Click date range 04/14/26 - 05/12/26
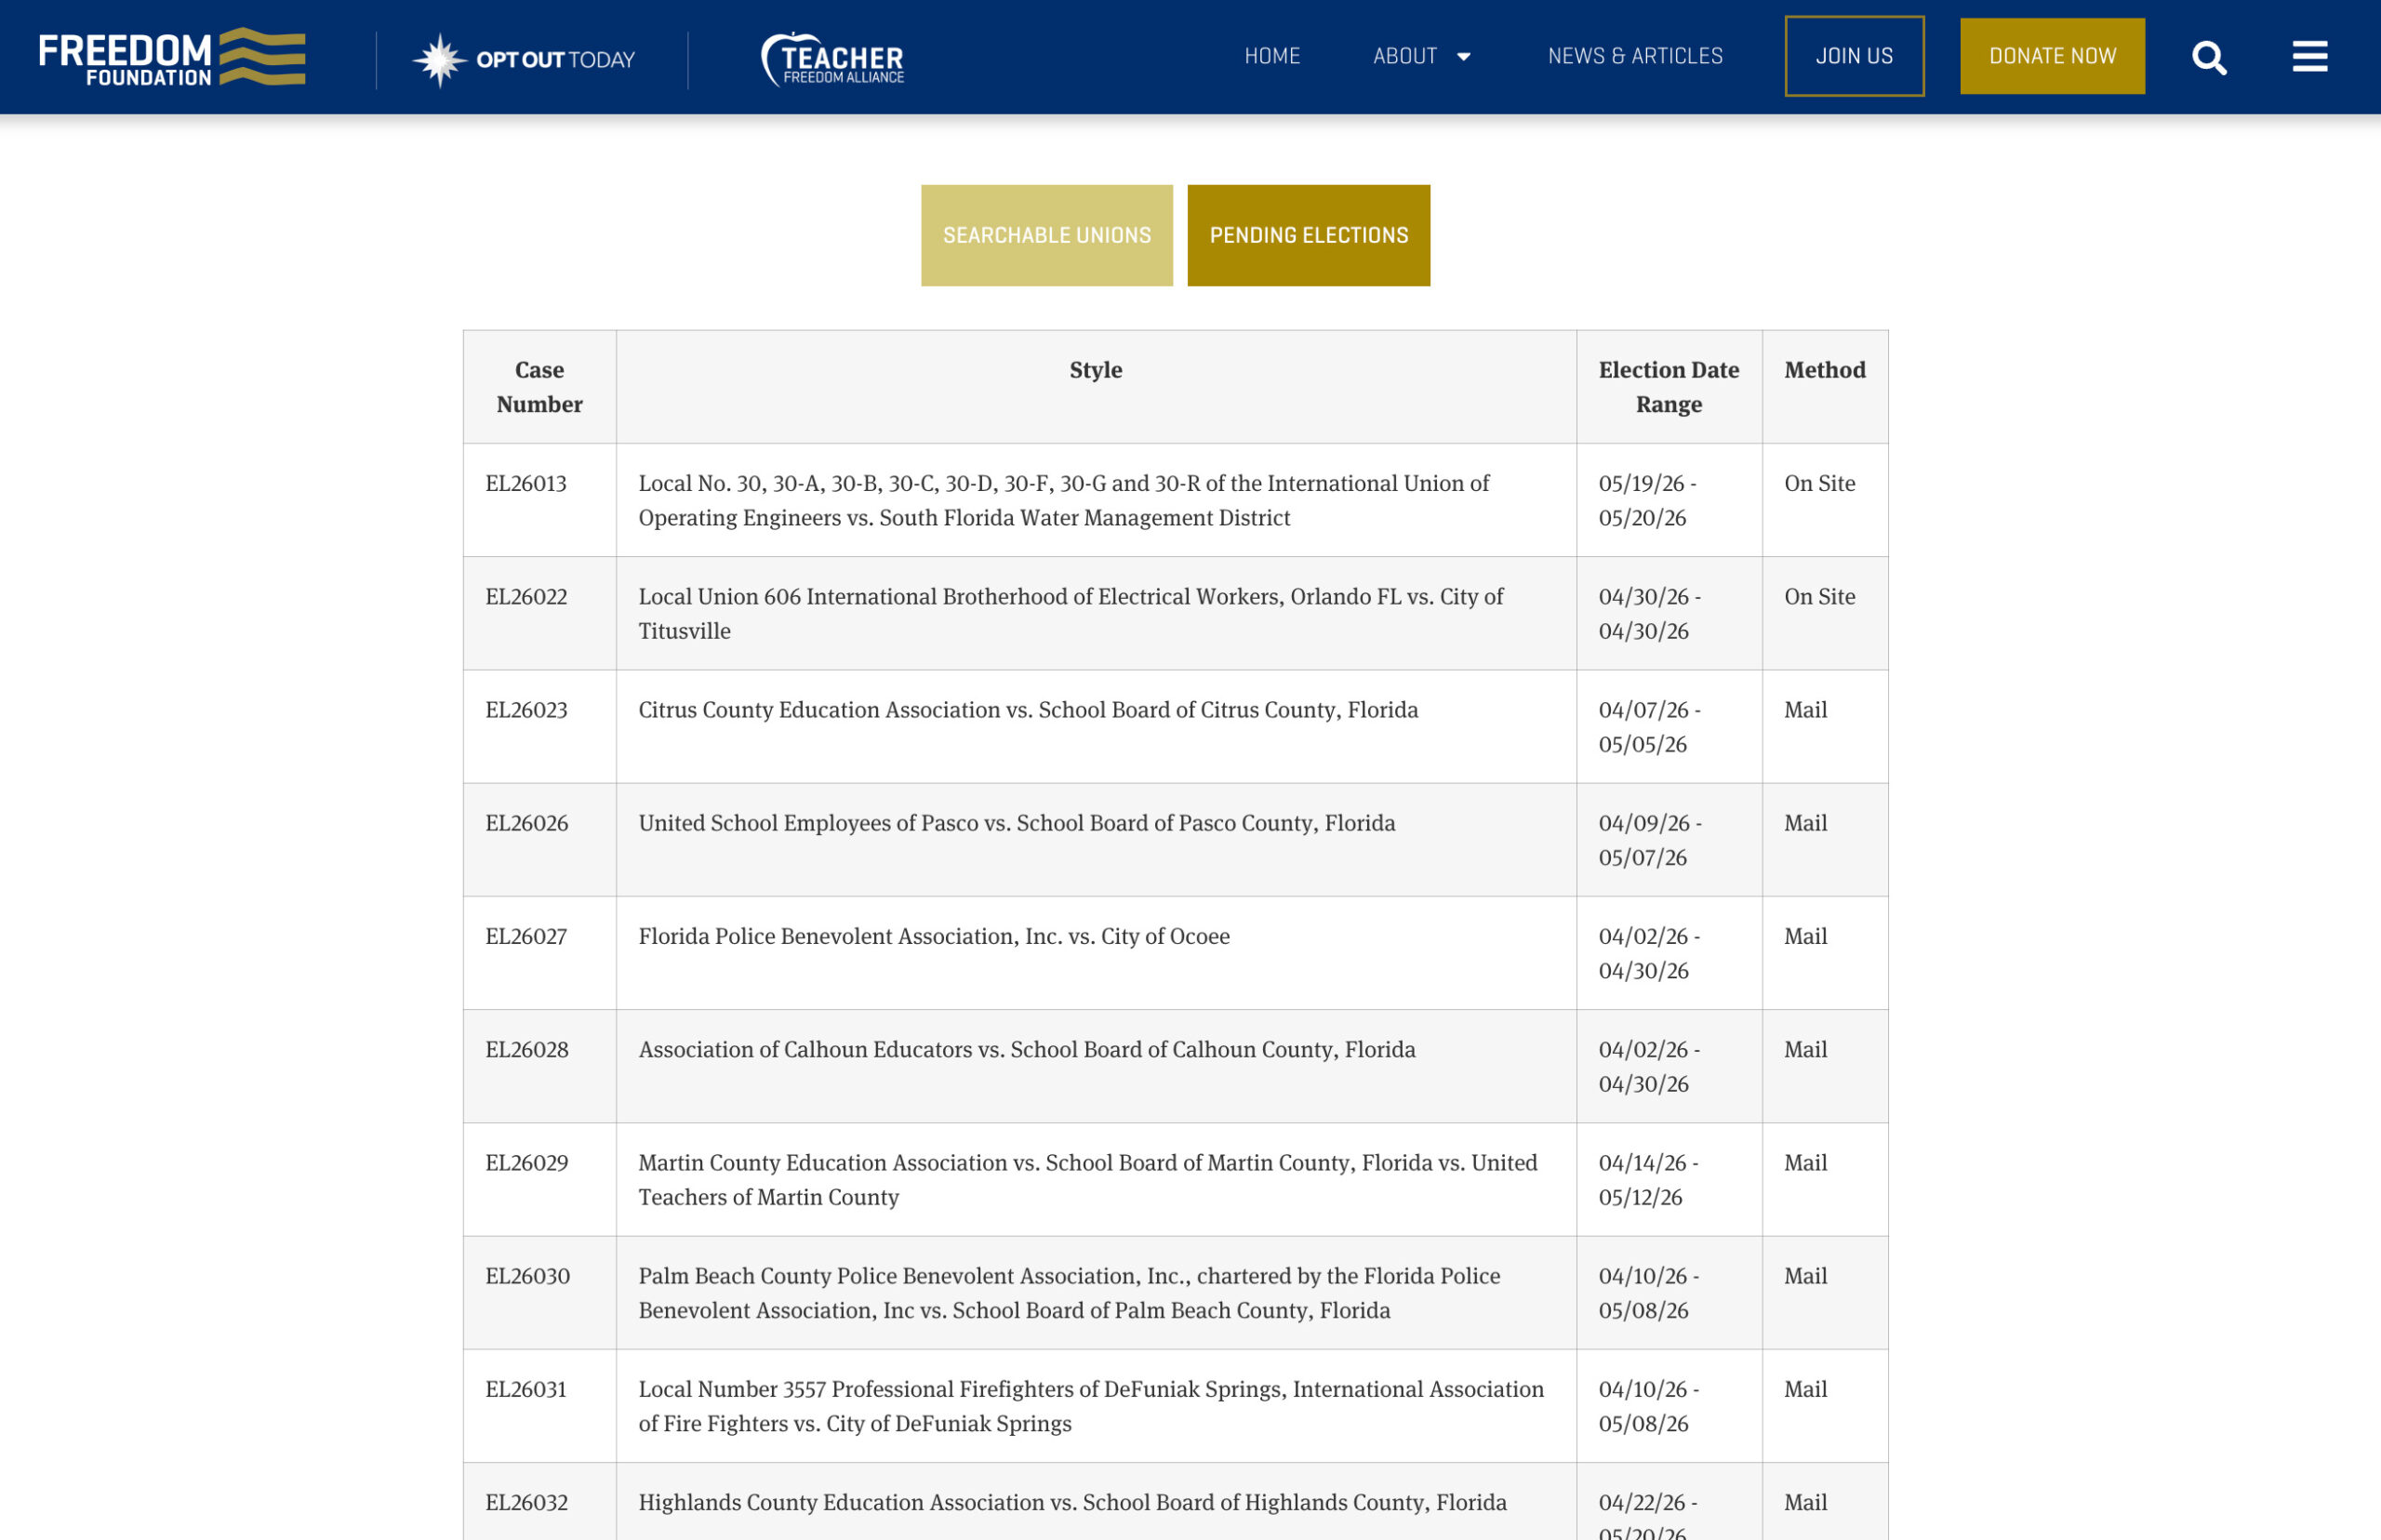2381x1540 pixels. [1648, 1180]
